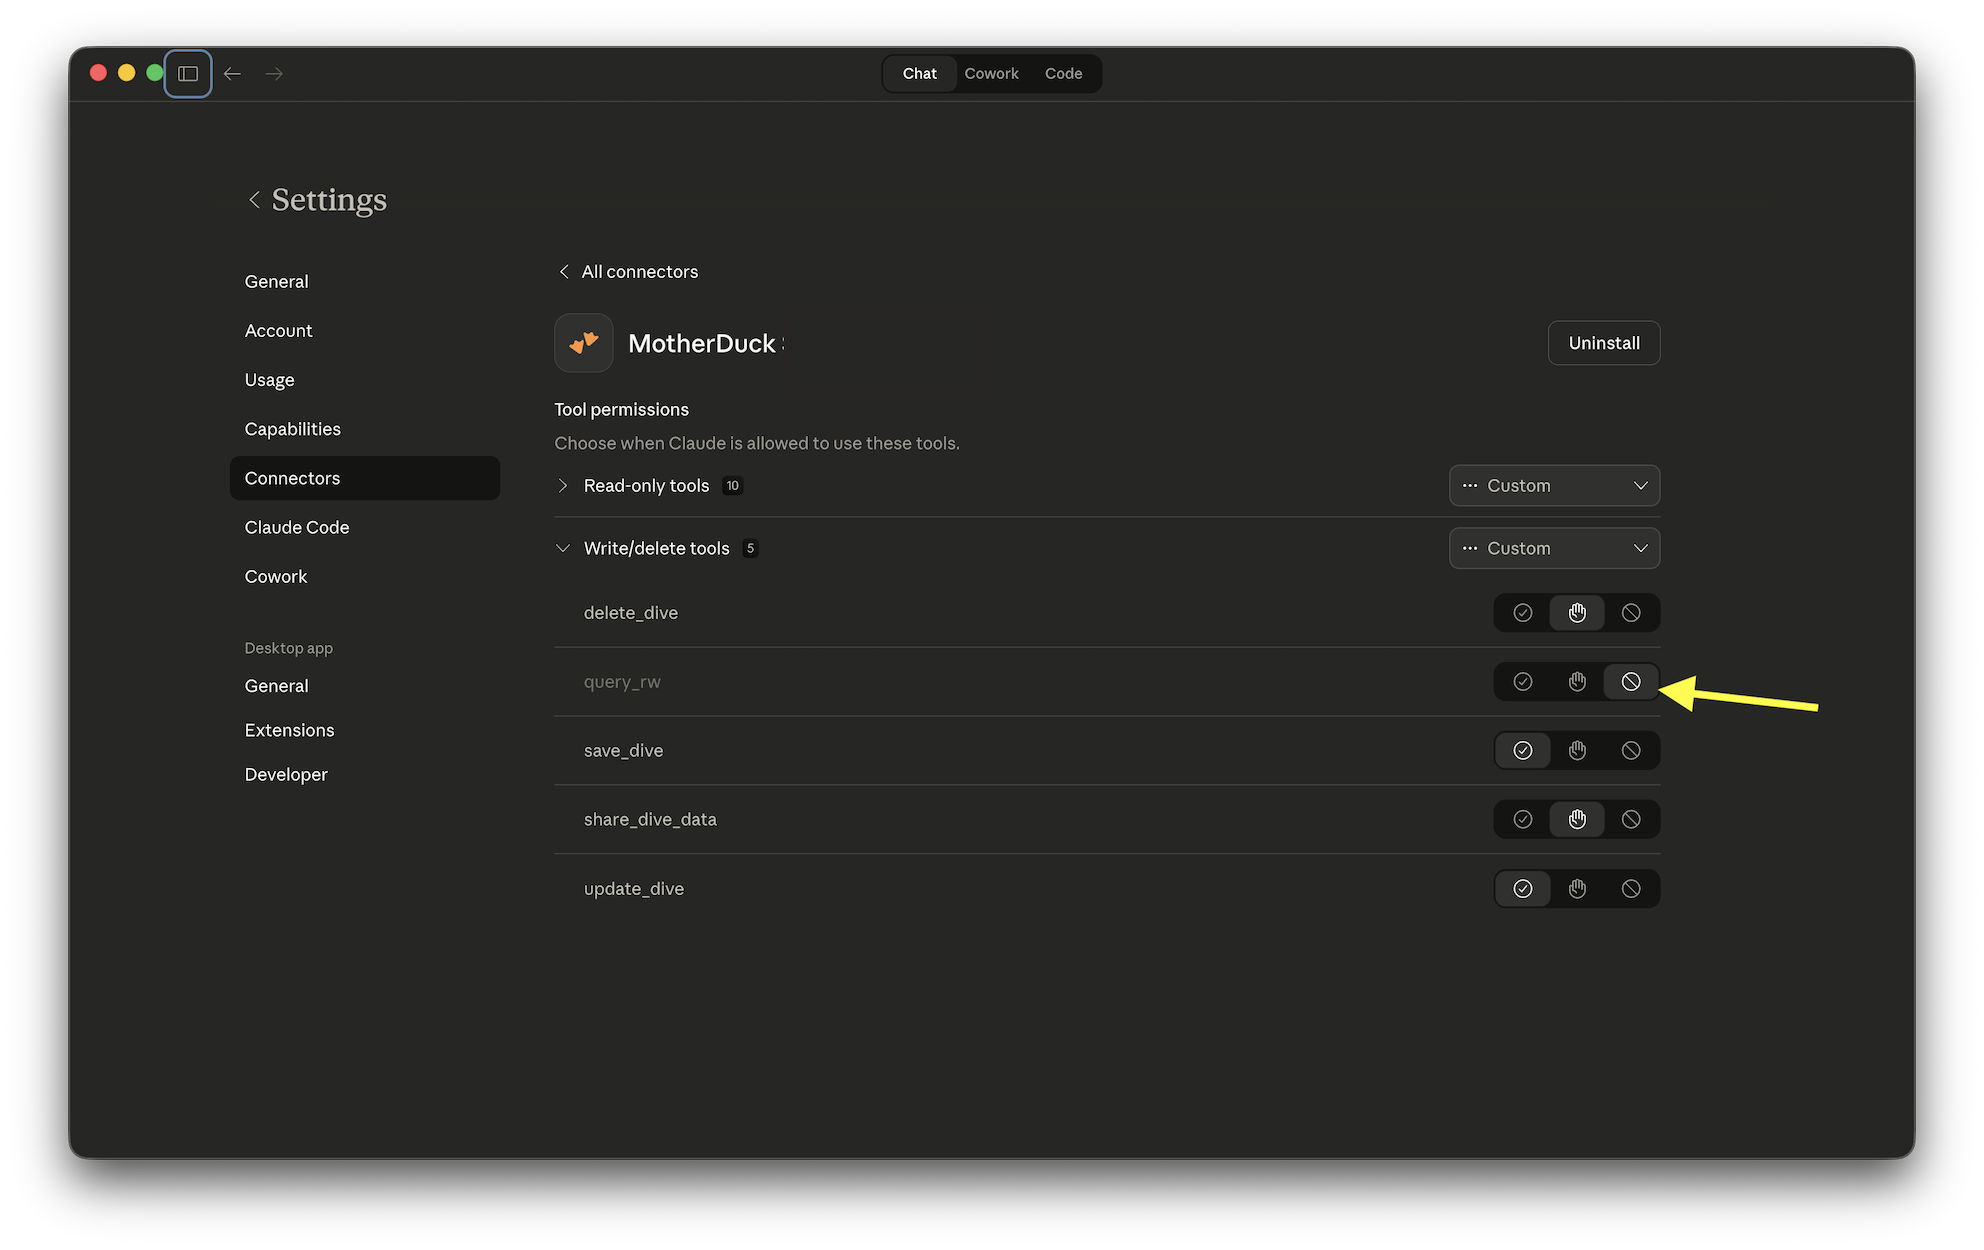Viewport: 1984px width, 1250px height.
Task: Click the save_dive tool name
Action: coord(624,751)
